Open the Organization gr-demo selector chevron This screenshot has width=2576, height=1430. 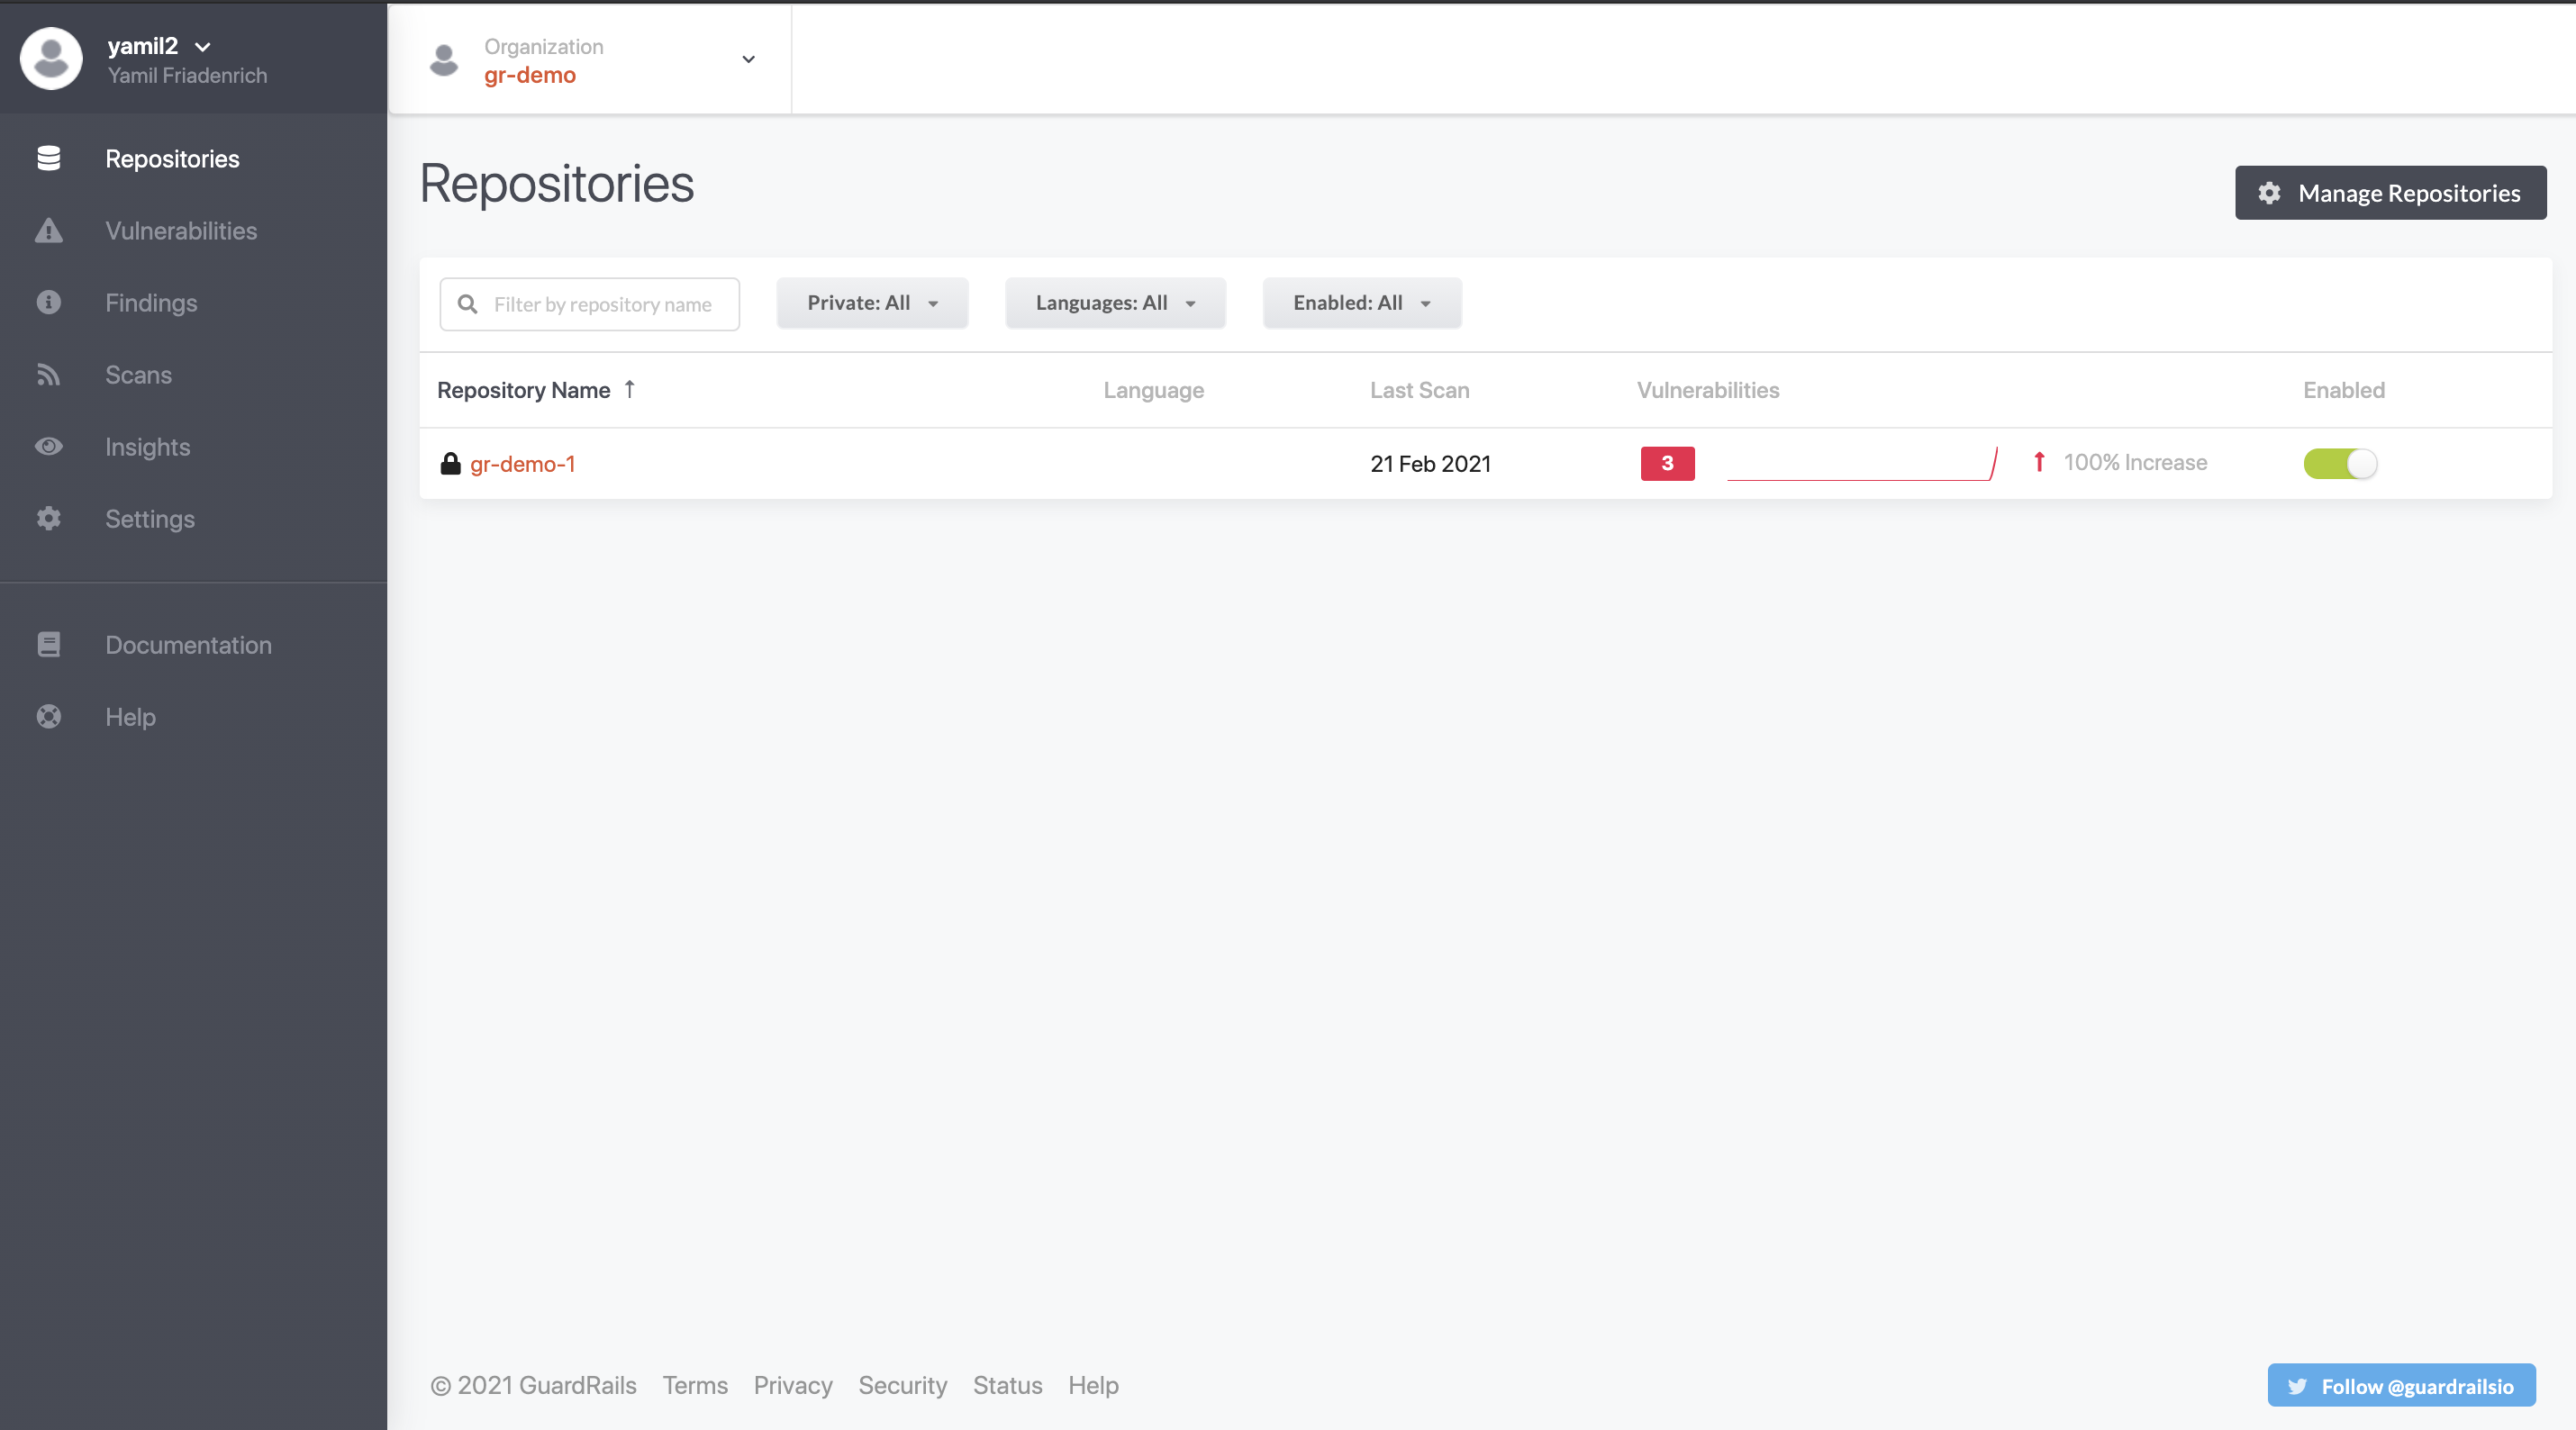click(x=748, y=59)
